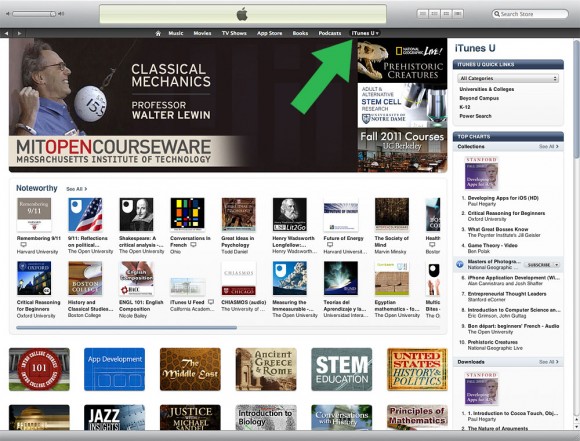Click the forward navigation arrow
This screenshot has height=441, width=580.
[19, 33]
